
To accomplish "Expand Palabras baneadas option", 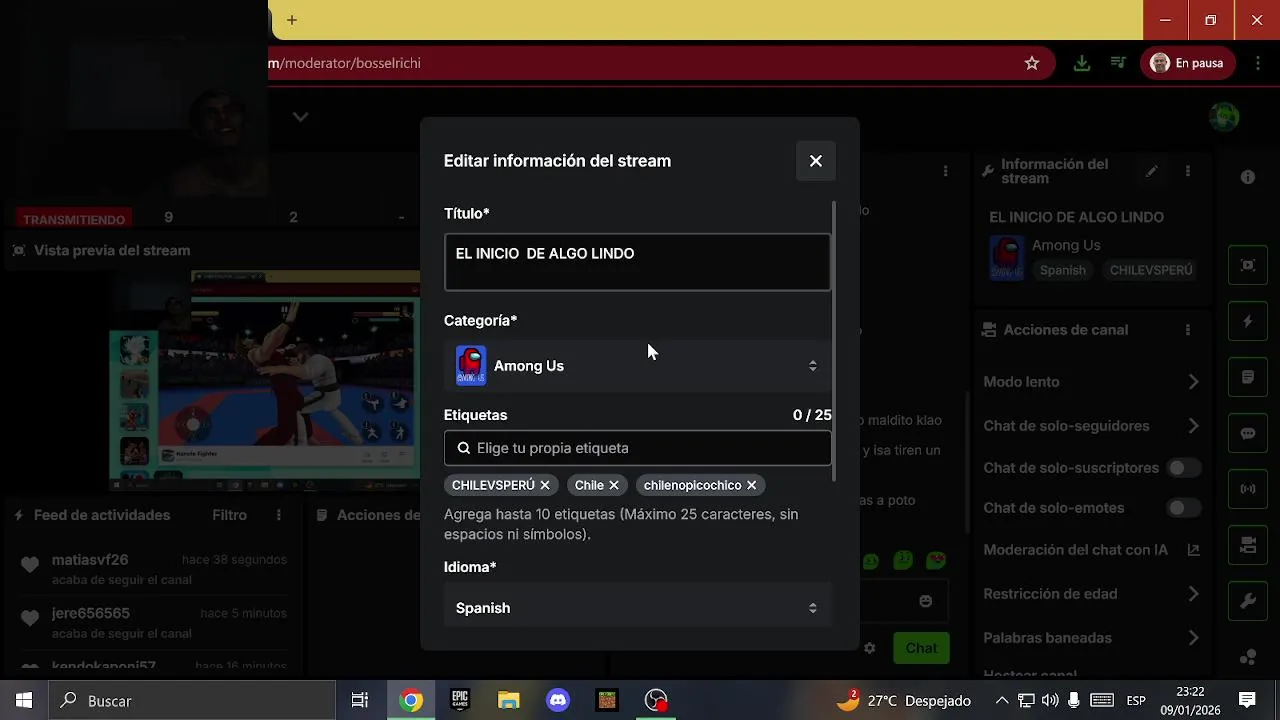I will (x=1092, y=638).
